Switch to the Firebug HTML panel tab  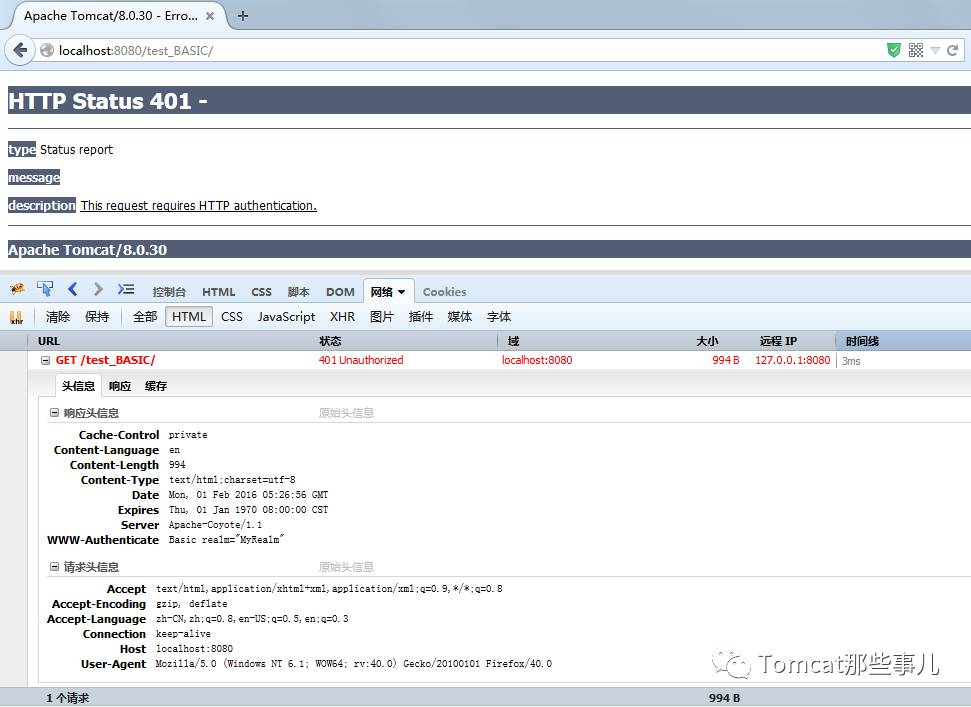219,292
